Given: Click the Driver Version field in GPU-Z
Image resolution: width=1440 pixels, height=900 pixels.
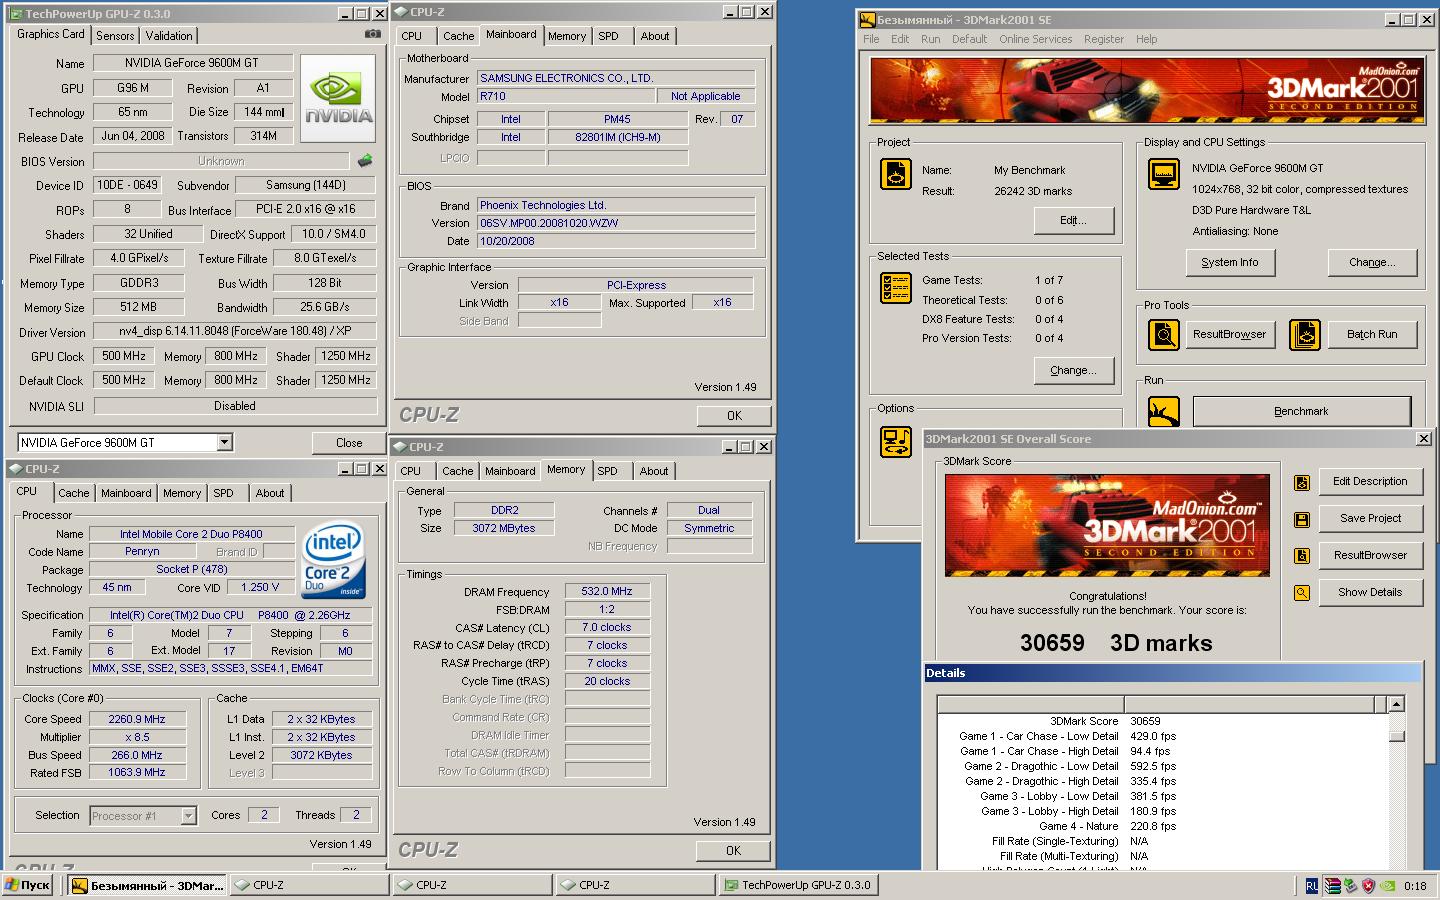Looking at the screenshot, I should click(235, 331).
